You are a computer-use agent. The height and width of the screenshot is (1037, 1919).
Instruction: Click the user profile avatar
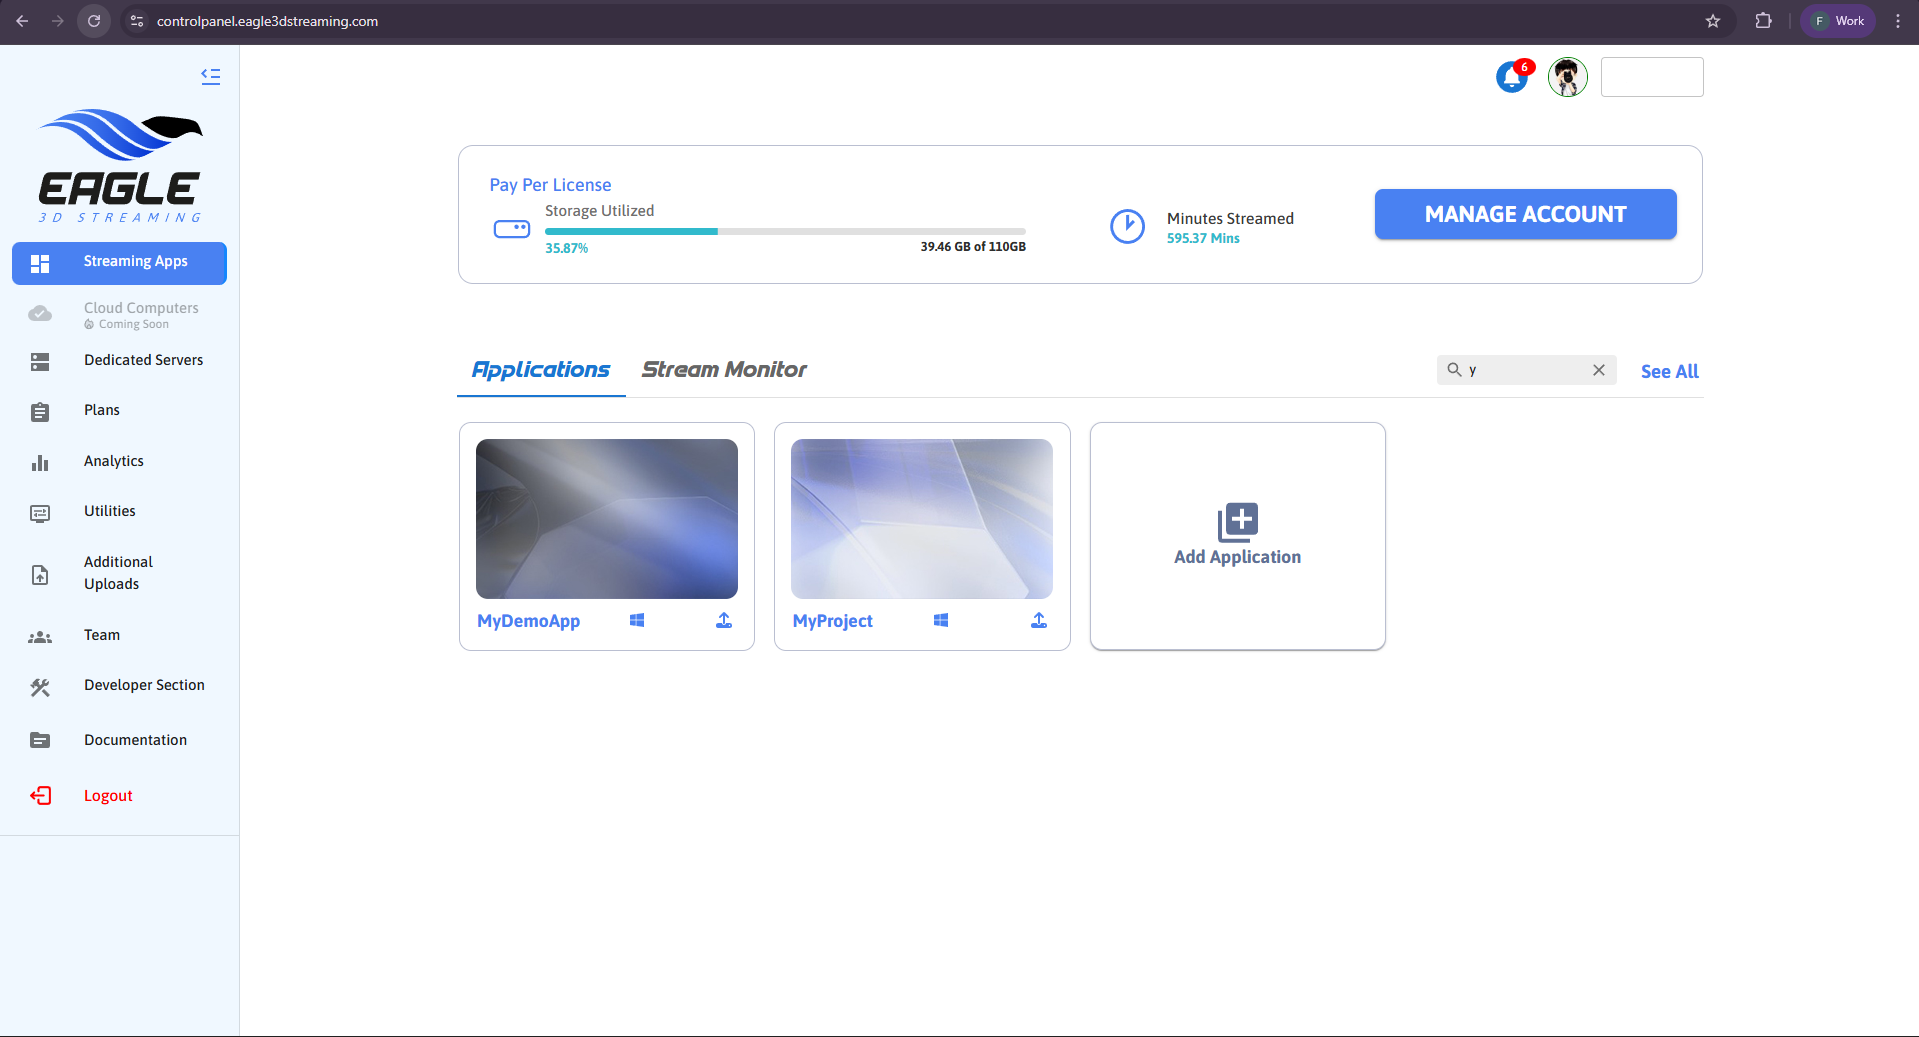pos(1567,77)
